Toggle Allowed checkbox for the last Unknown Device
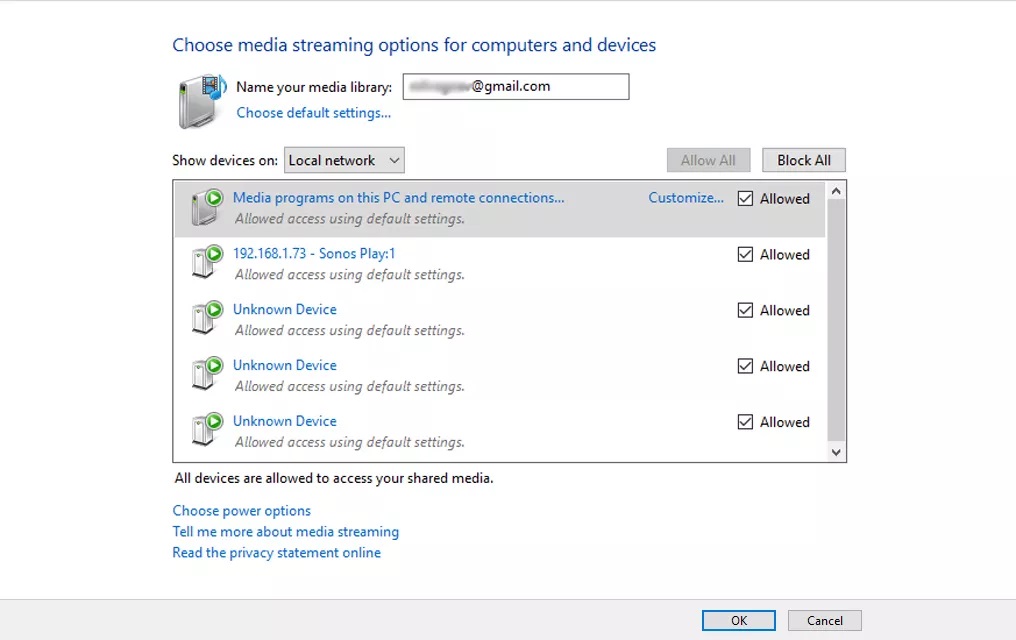This screenshot has height=640, width=1016. [745, 423]
